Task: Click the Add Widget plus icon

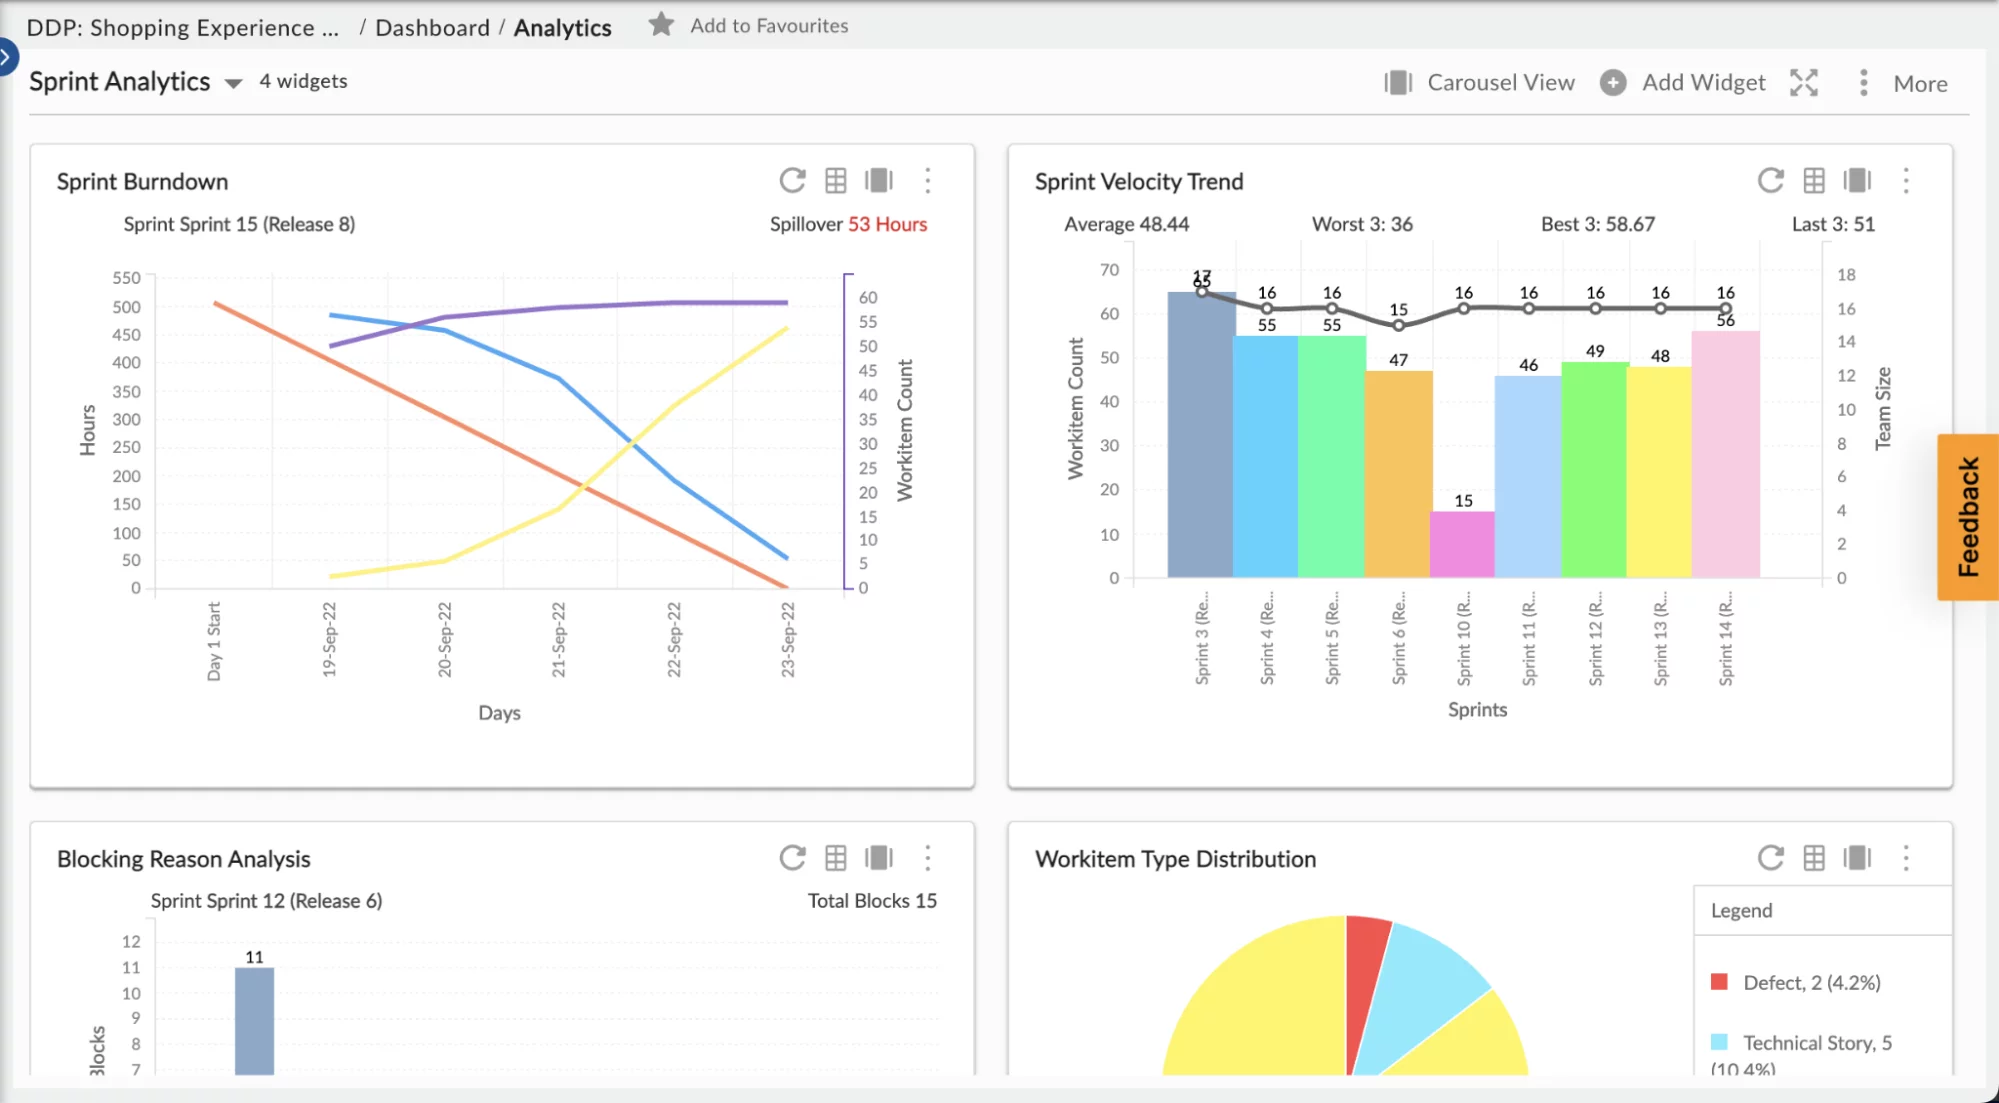Action: tap(1612, 83)
